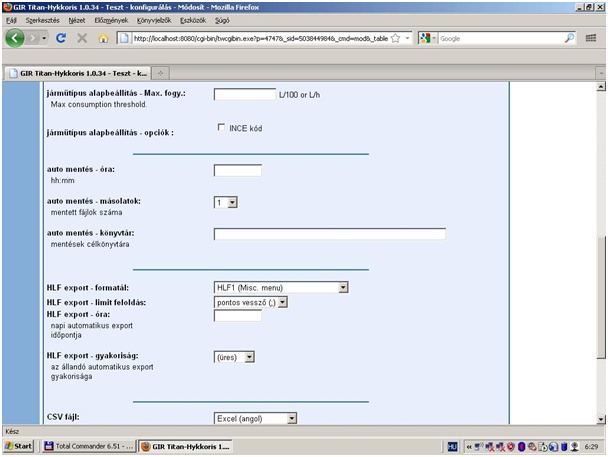Open the auto mentés - másolatok dropdown

(x=226, y=202)
